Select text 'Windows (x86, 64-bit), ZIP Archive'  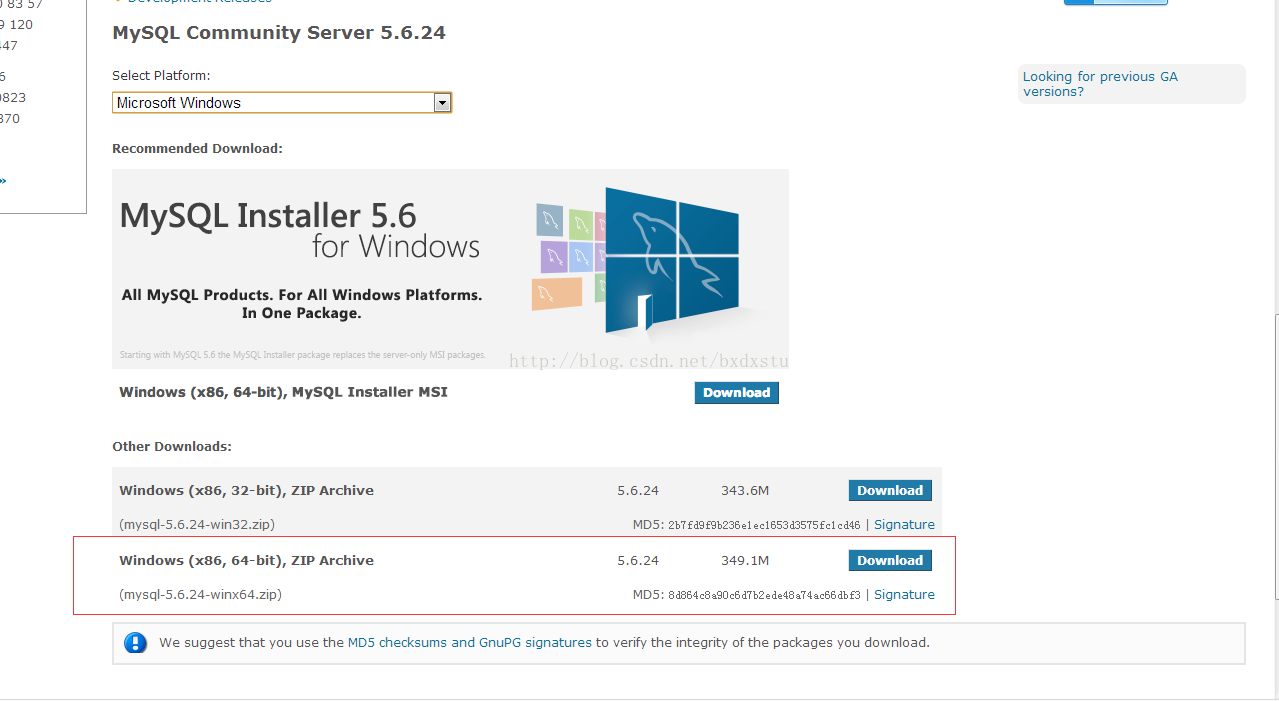[246, 560]
